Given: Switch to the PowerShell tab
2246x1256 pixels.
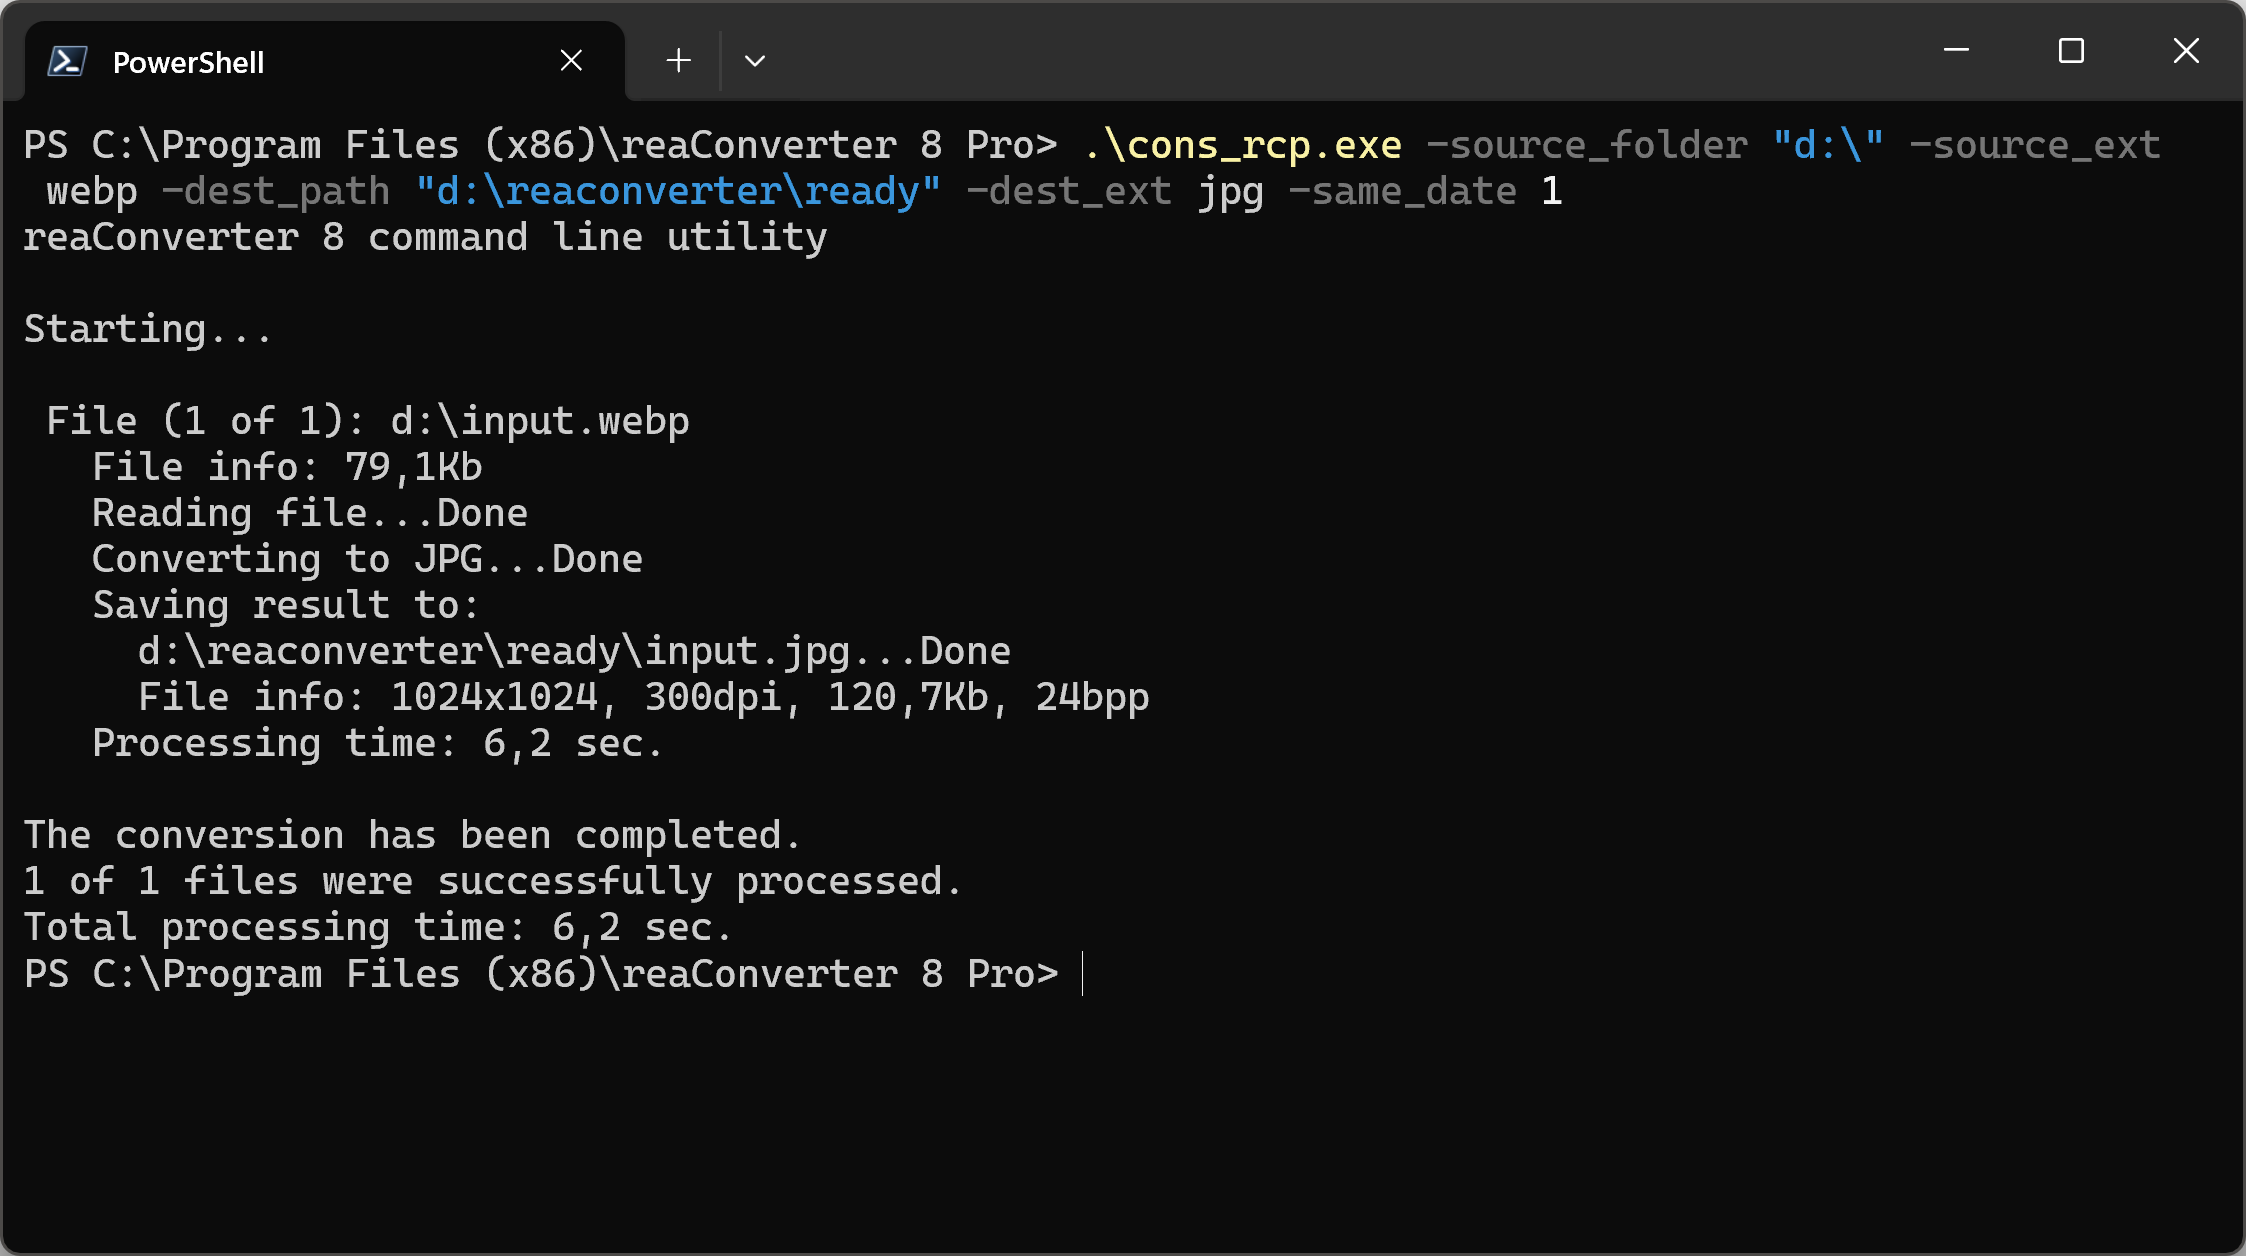Looking at the screenshot, I should tap(188, 62).
